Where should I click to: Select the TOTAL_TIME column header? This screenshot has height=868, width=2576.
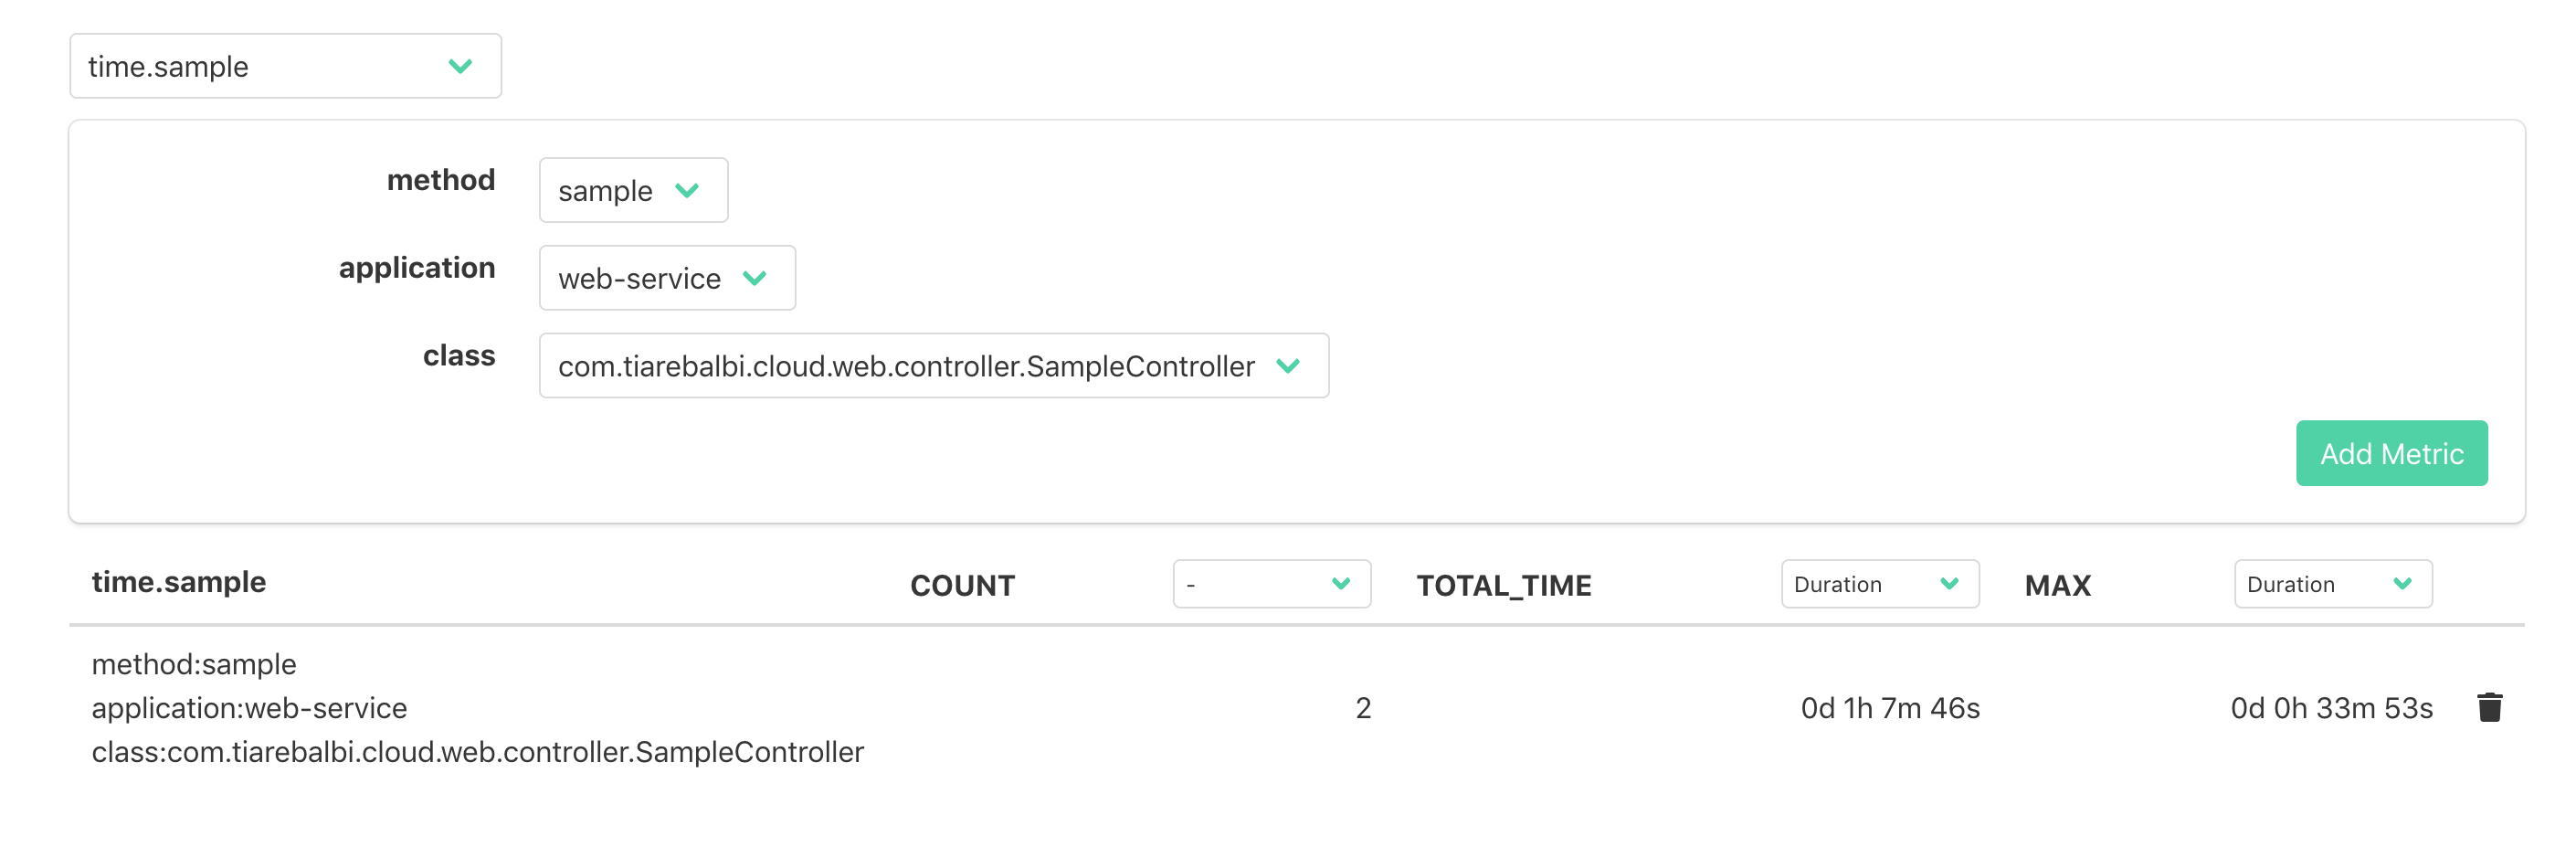(x=1504, y=585)
